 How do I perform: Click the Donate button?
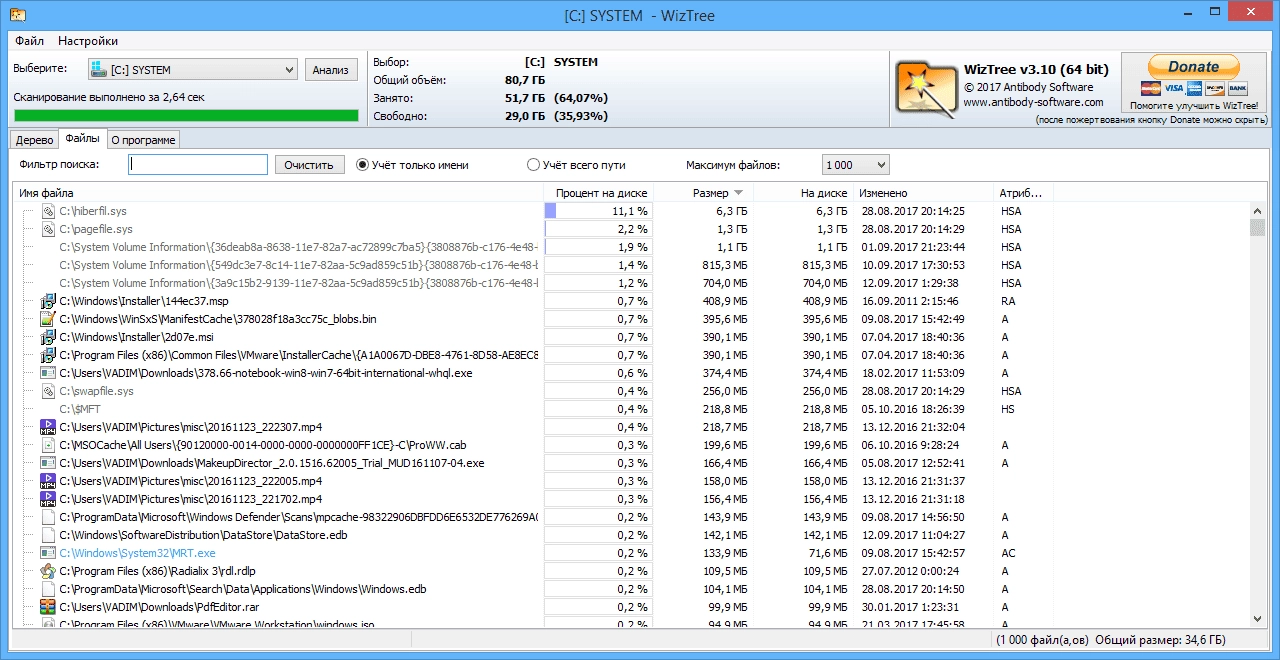1193,67
